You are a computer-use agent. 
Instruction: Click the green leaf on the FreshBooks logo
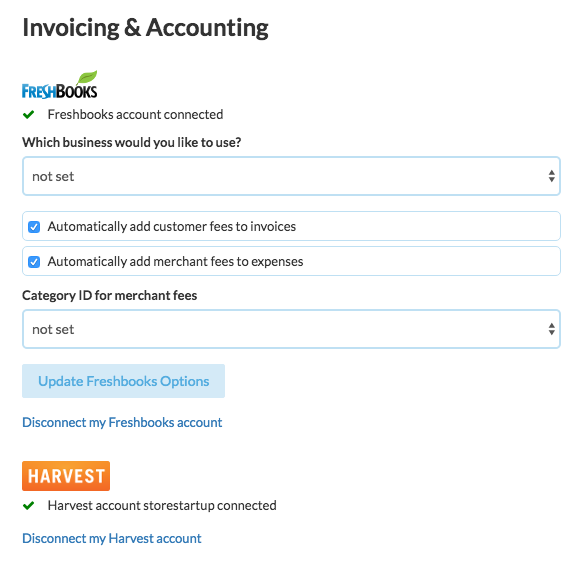pos(87,77)
